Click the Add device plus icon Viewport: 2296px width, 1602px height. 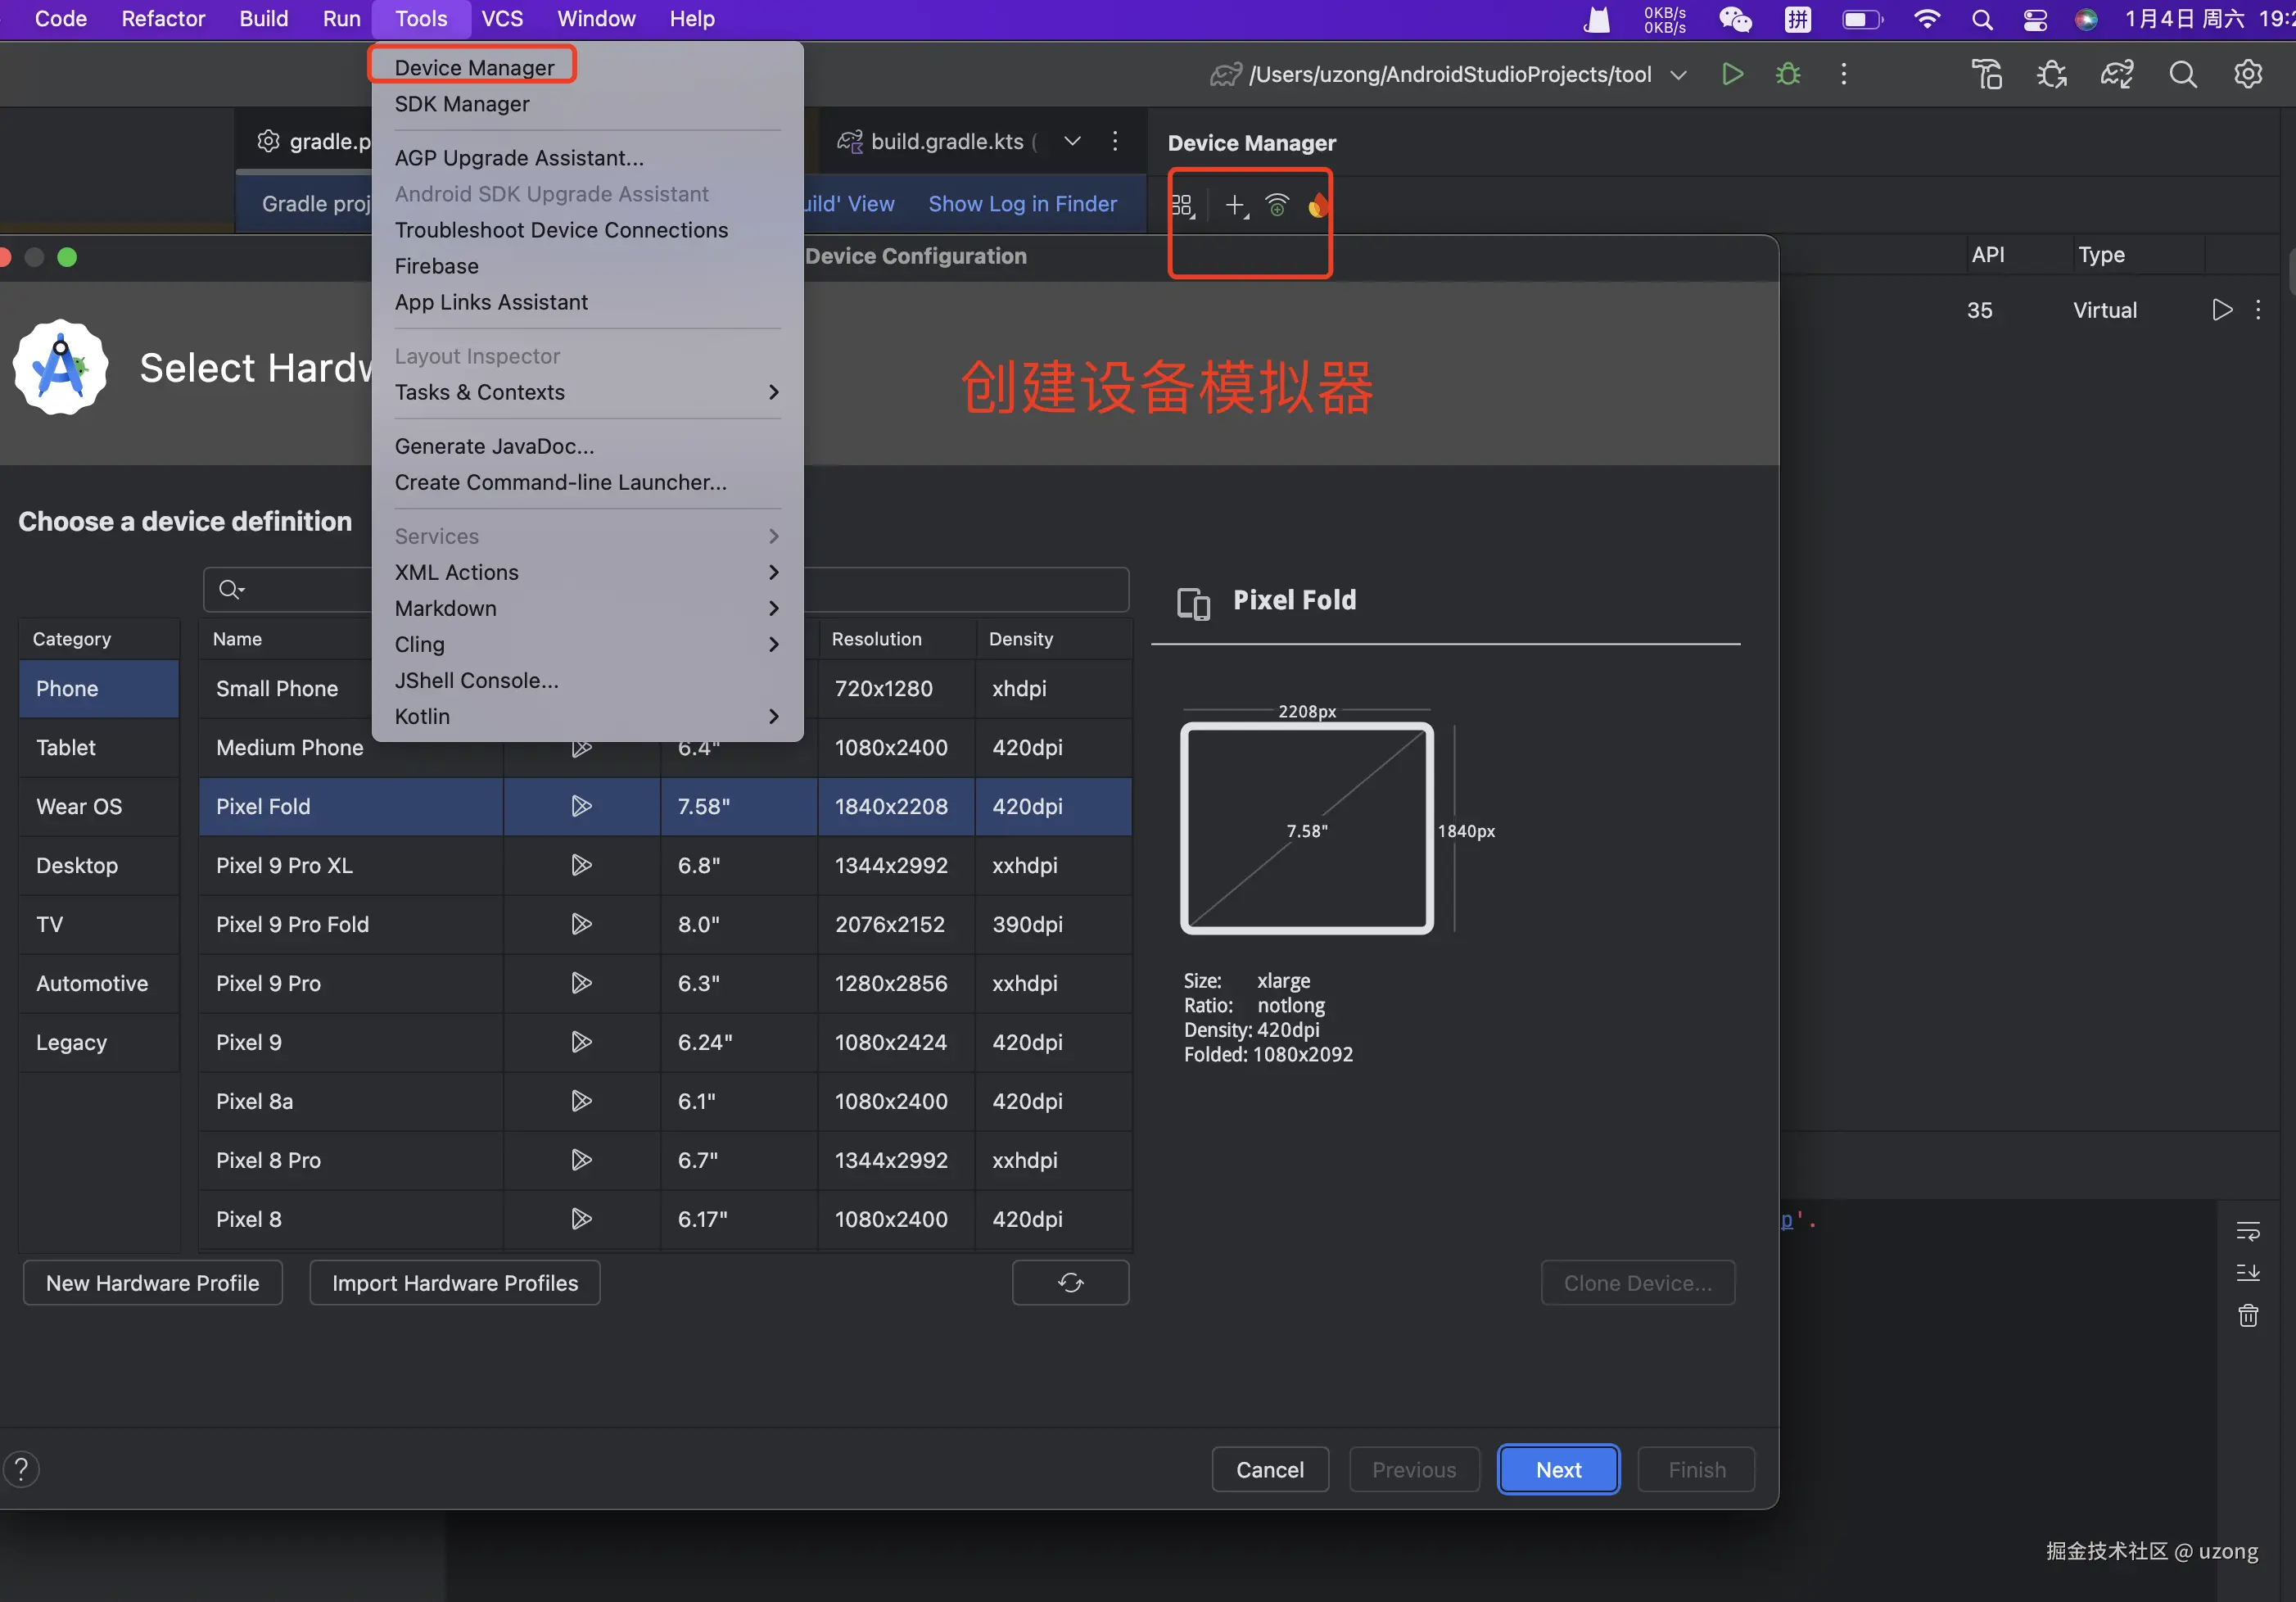tap(1235, 205)
